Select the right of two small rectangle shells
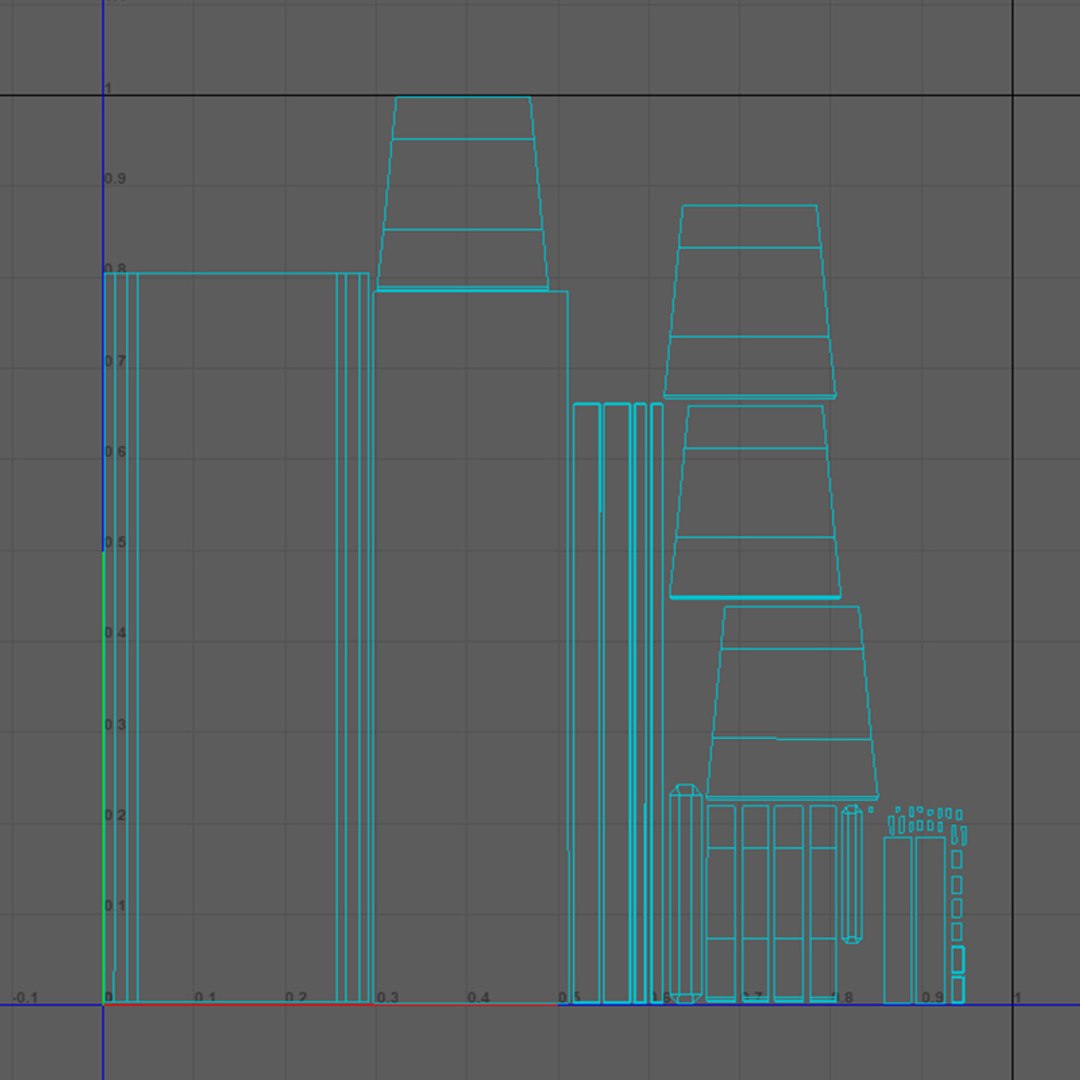 click(x=931, y=920)
